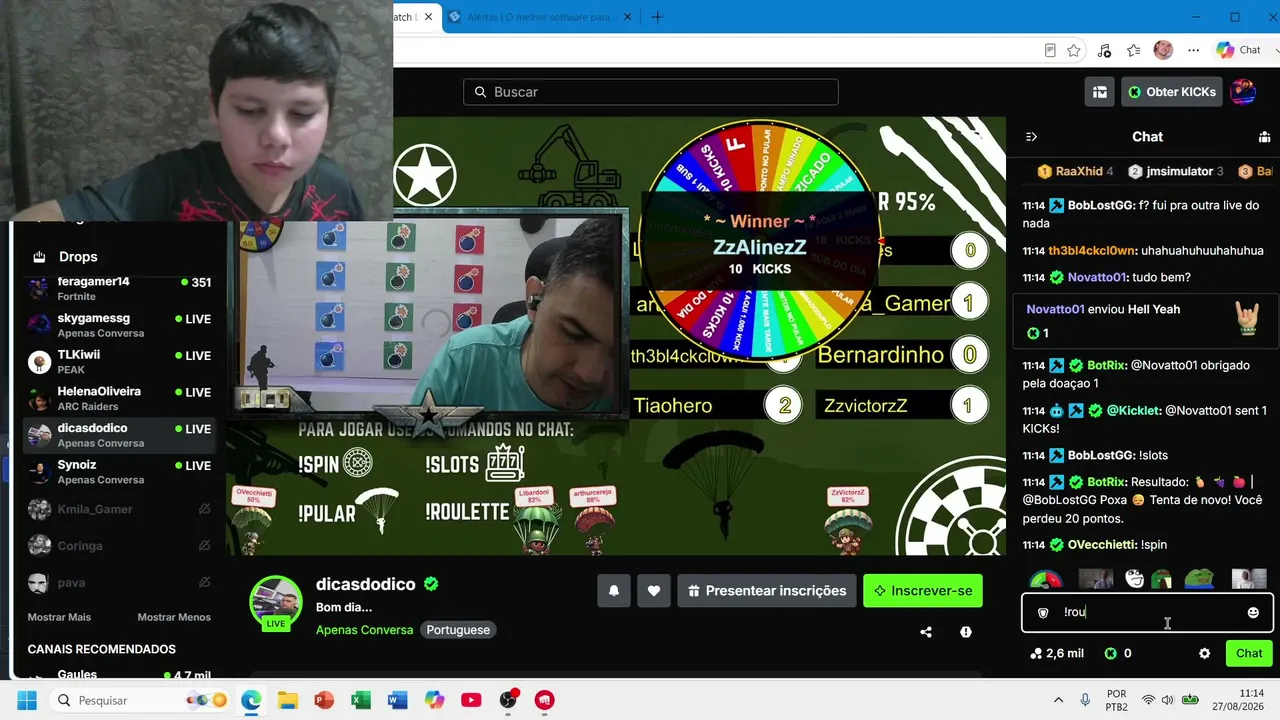Viewport: 1280px width, 720px height.
Task: Click the KICKs balance icon below chat
Action: coord(1110,653)
